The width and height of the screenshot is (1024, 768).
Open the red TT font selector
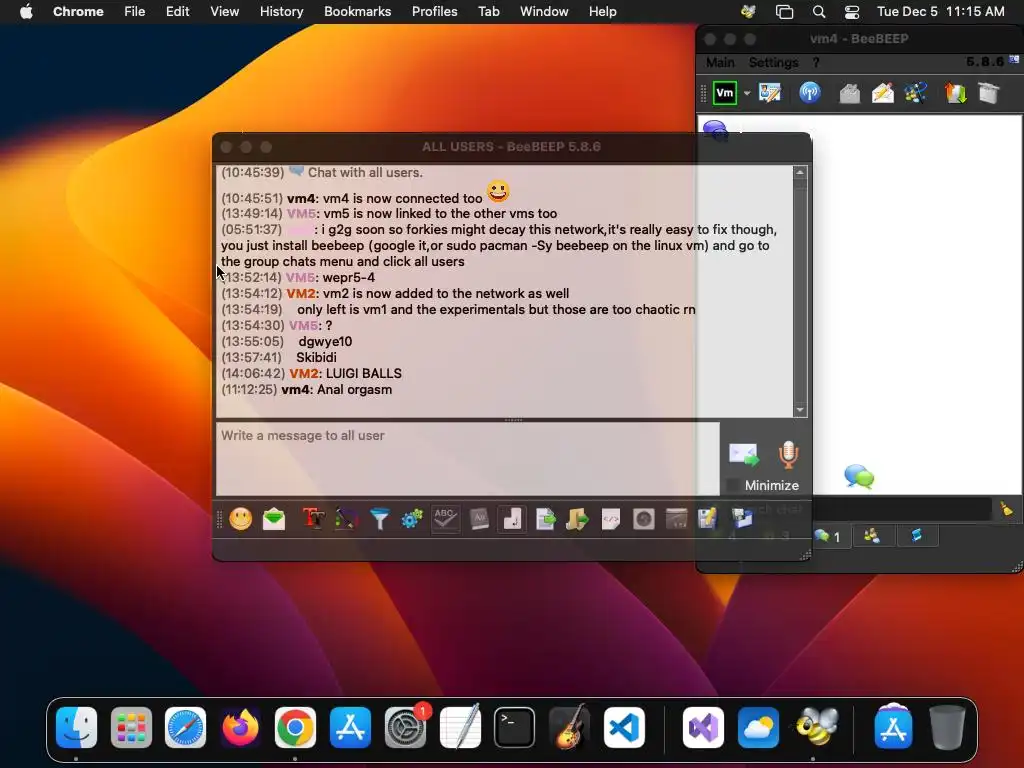(313, 519)
